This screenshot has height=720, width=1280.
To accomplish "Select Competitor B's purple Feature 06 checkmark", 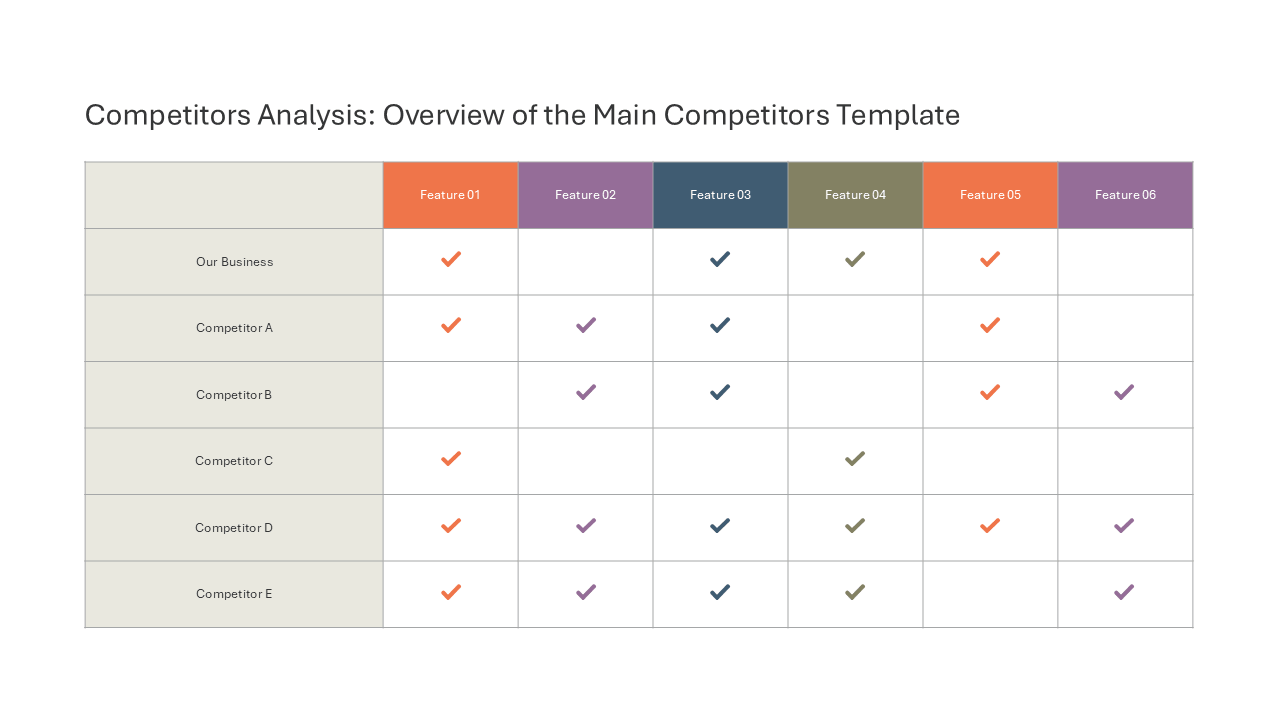I will pos(1124,392).
